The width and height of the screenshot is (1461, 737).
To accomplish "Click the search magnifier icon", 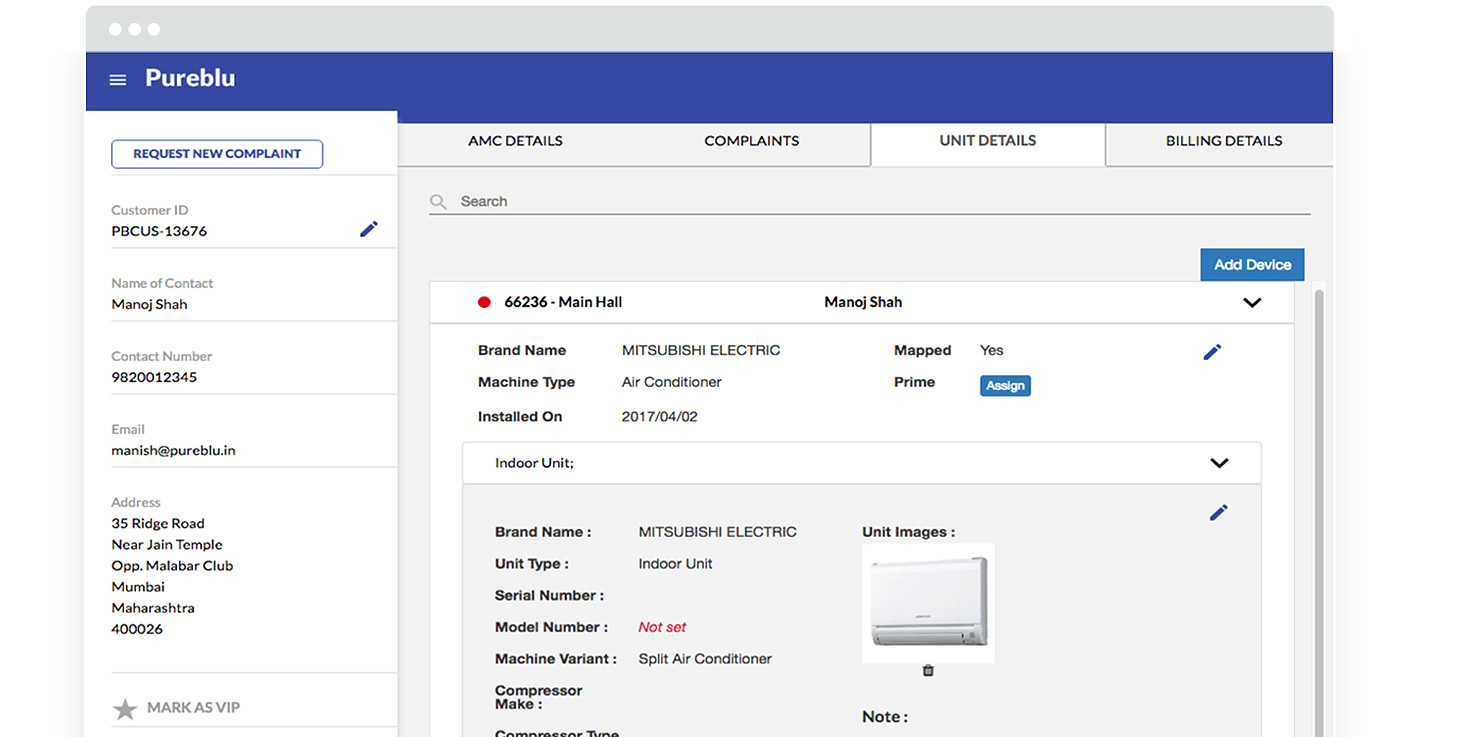I will (438, 202).
